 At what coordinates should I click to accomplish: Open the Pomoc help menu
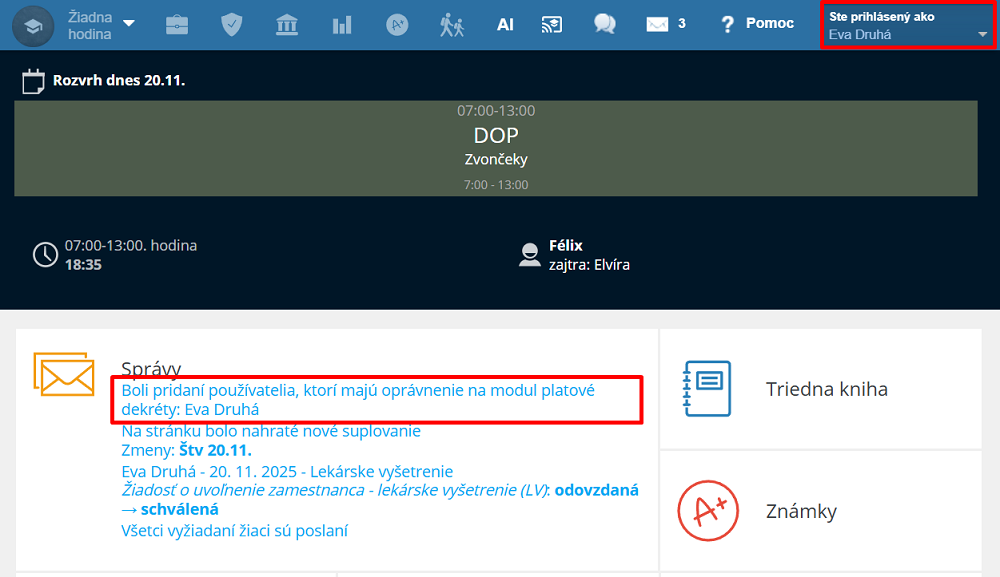[757, 24]
